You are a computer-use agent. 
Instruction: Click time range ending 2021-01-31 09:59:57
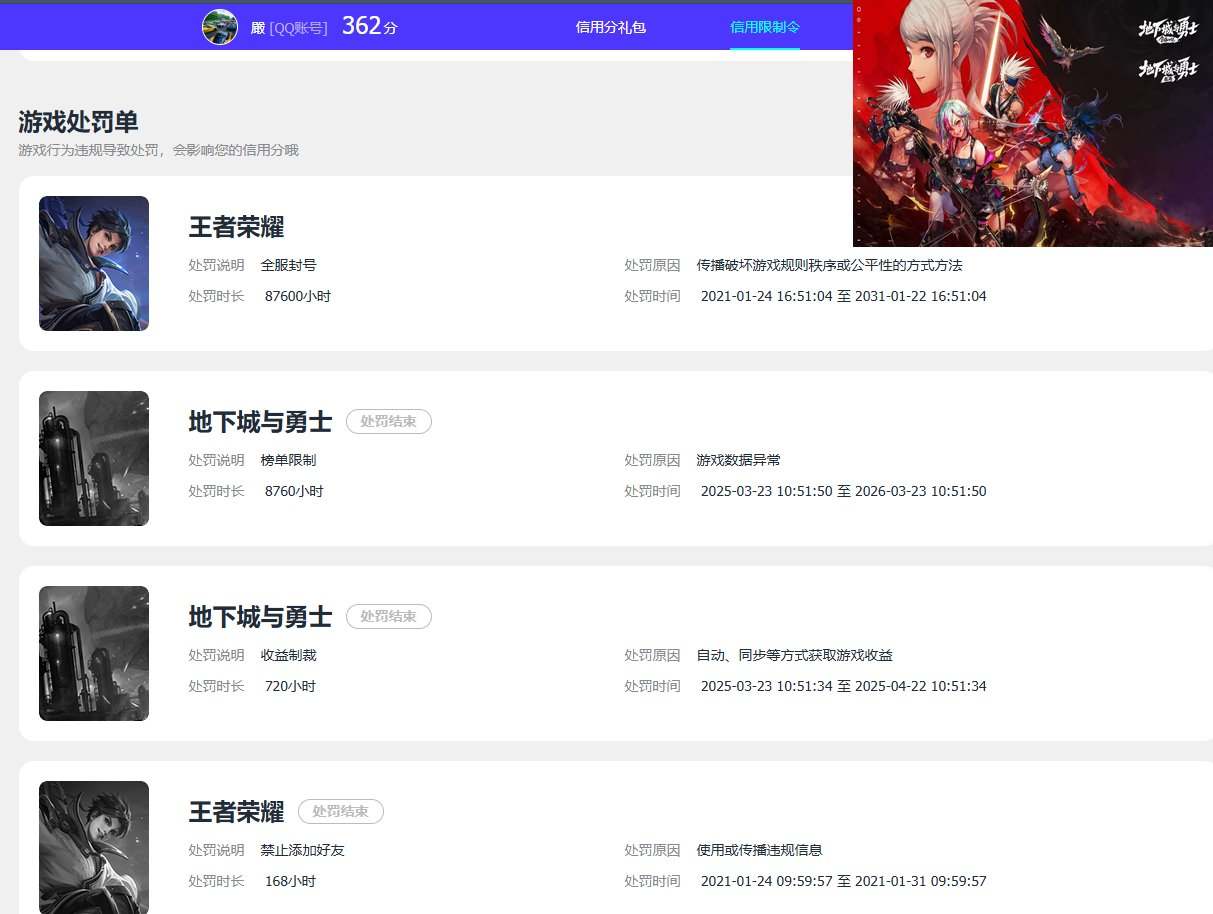(844, 881)
